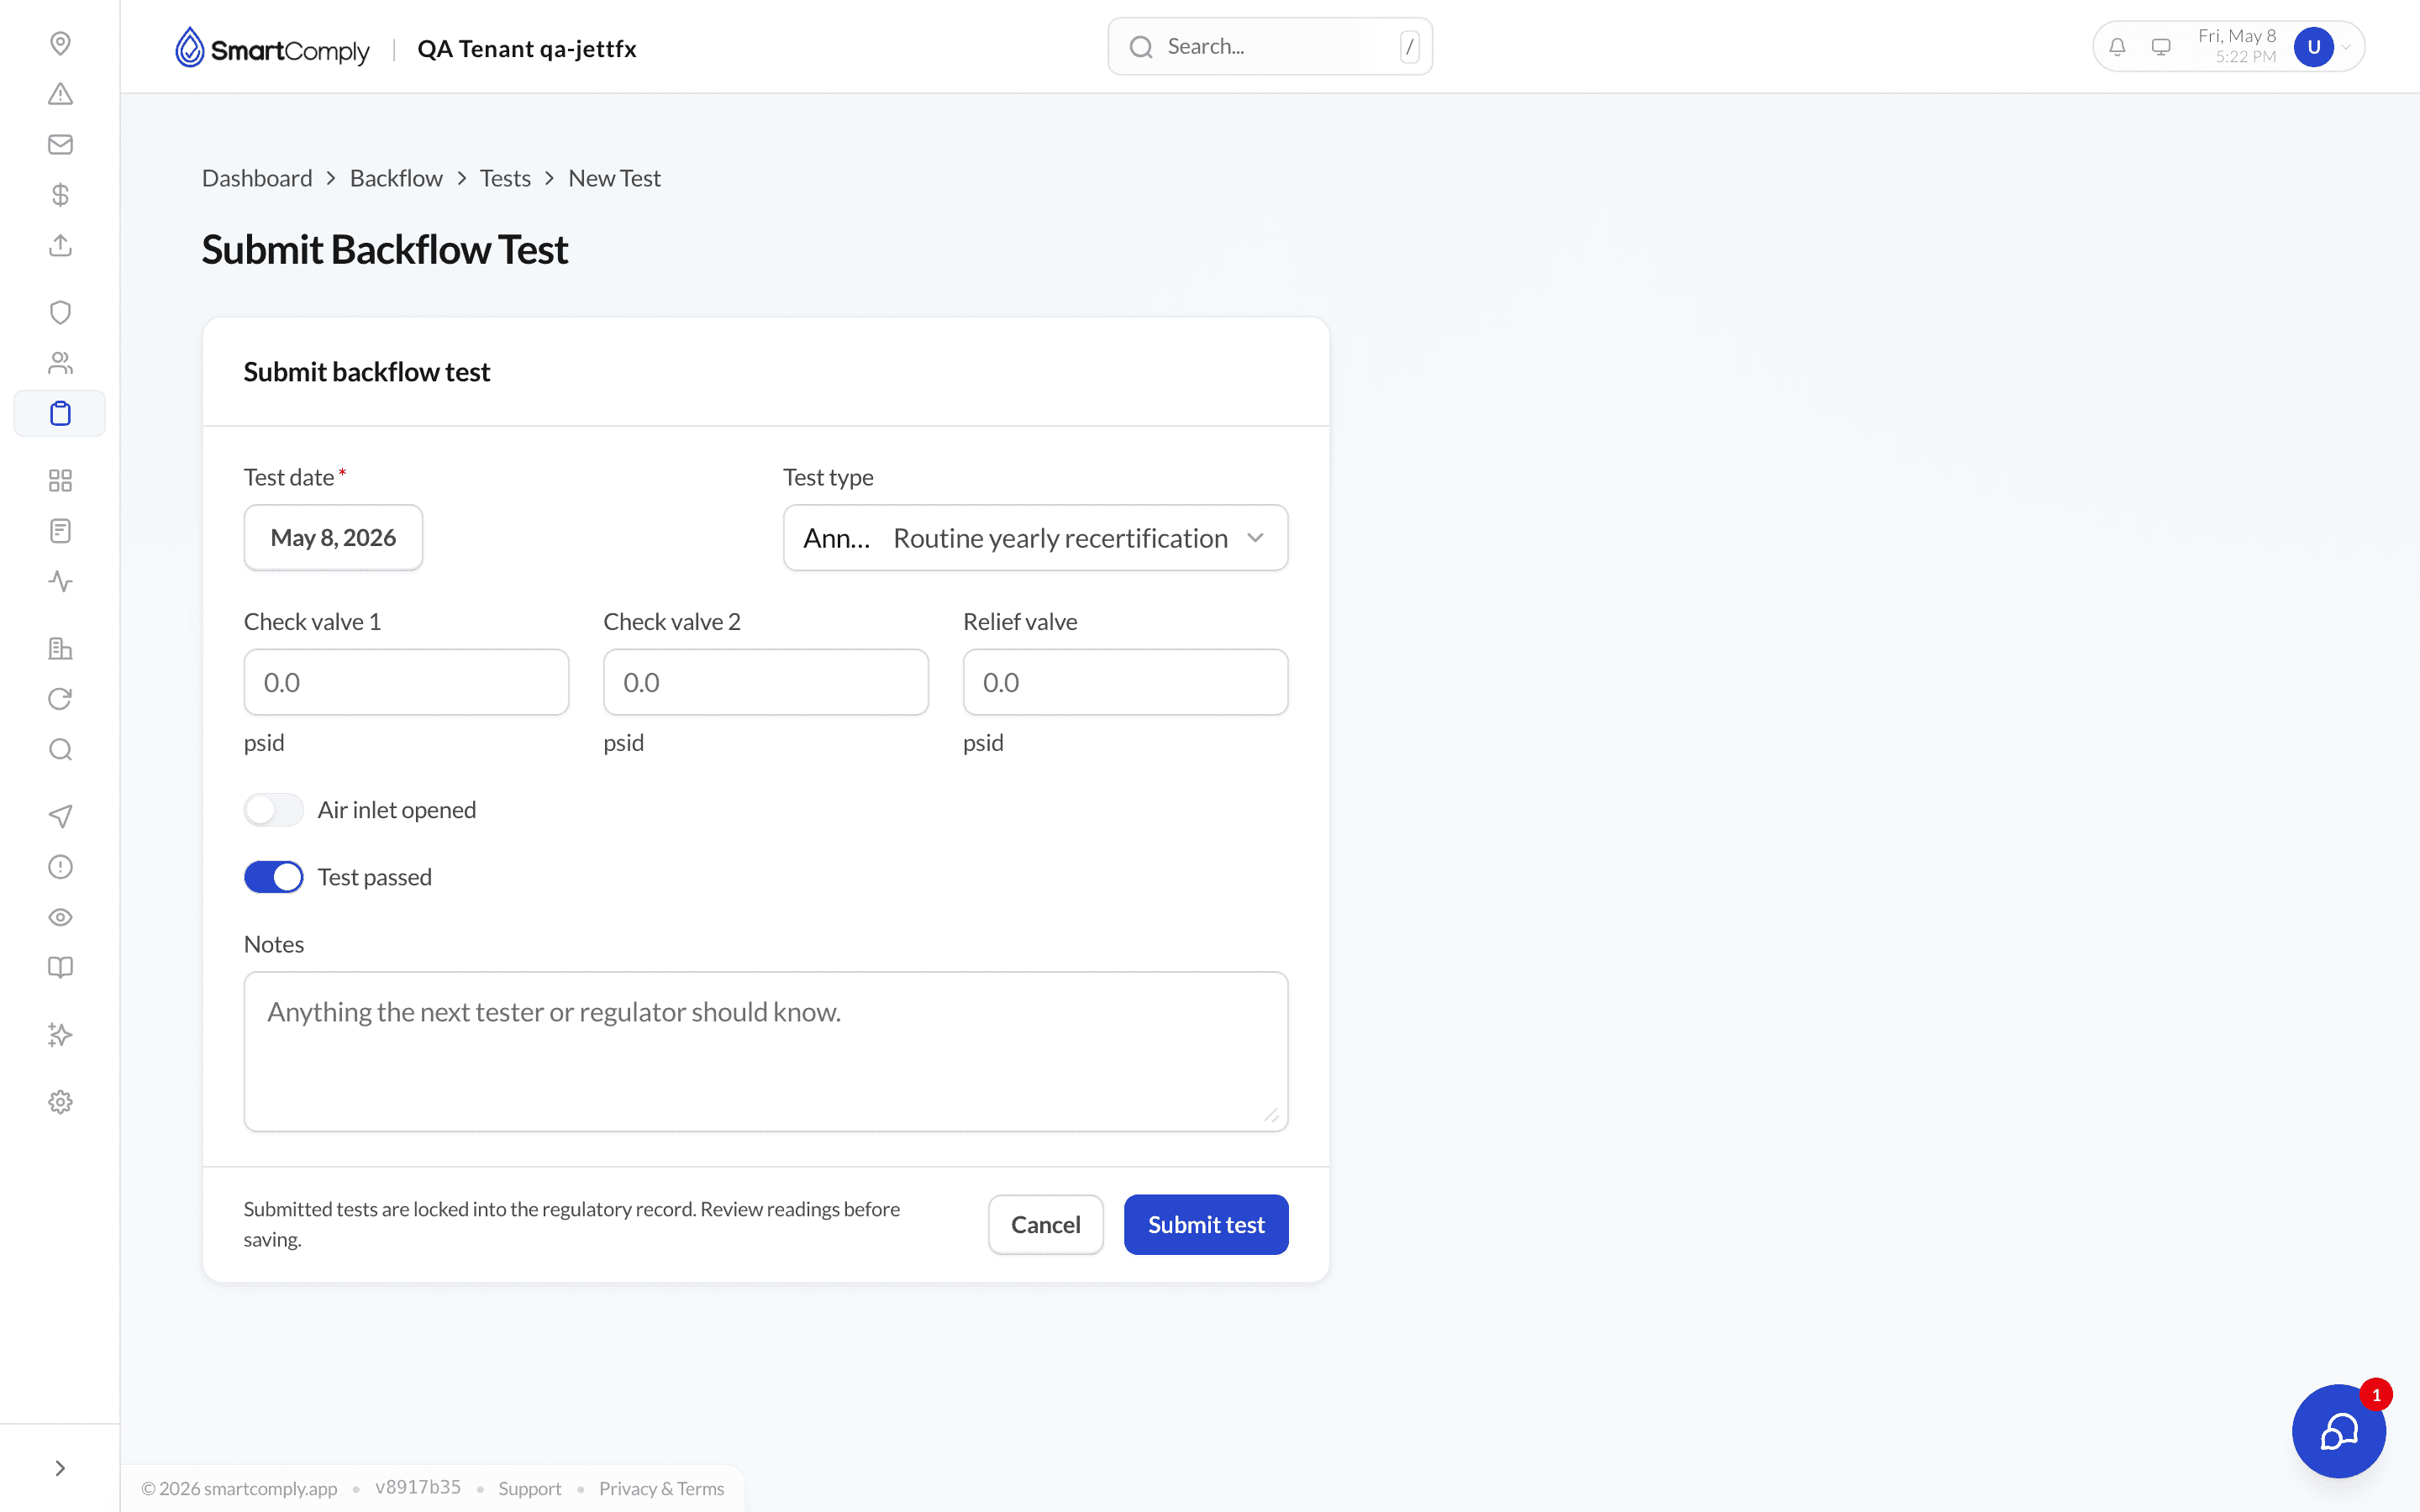Open the map pin sidebar icon
The width and height of the screenshot is (2420, 1512).
pyautogui.click(x=60, y=43)
